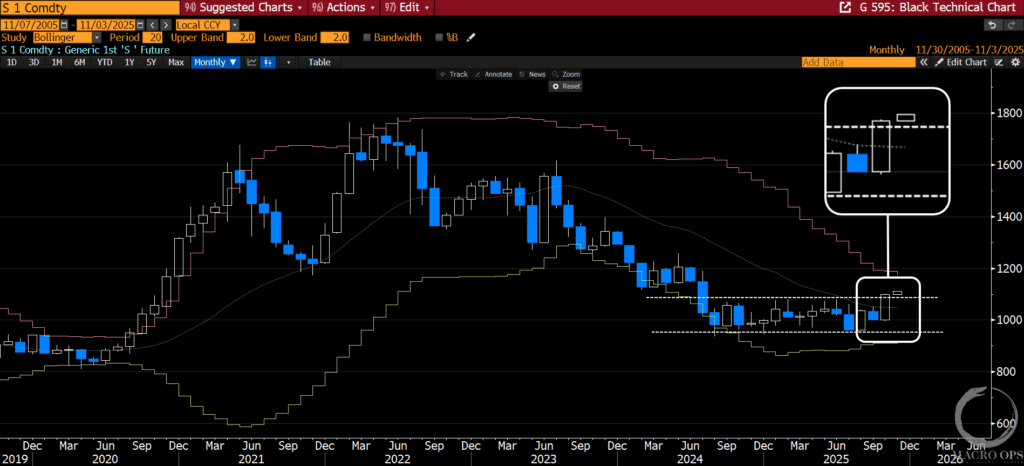
Task: Select the 5Y time range button
Action: (151, 62)
